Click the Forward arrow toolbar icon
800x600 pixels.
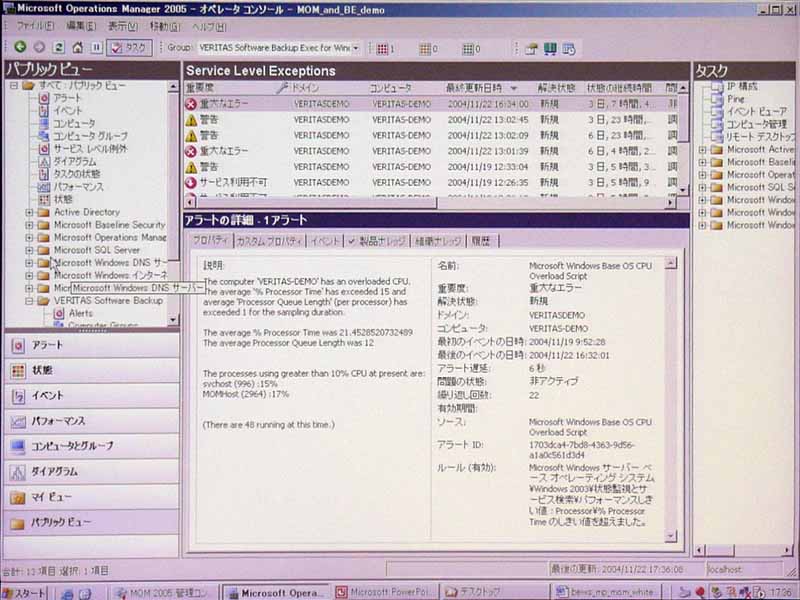pos(39,47)
